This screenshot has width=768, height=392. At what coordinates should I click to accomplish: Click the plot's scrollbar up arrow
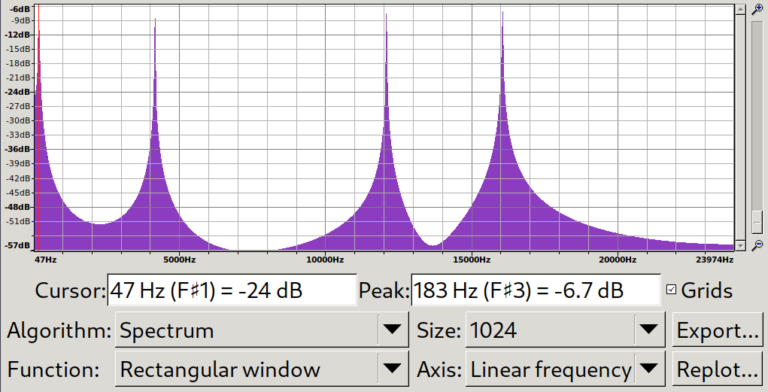(x=740, y=10)
